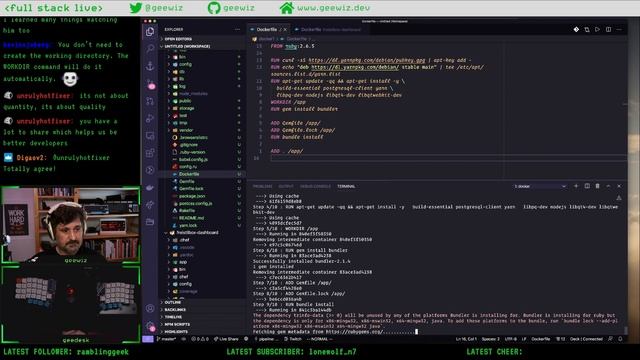
Task: Open the Explorer view in the activity bar
Action: click(x=150, y=32)
